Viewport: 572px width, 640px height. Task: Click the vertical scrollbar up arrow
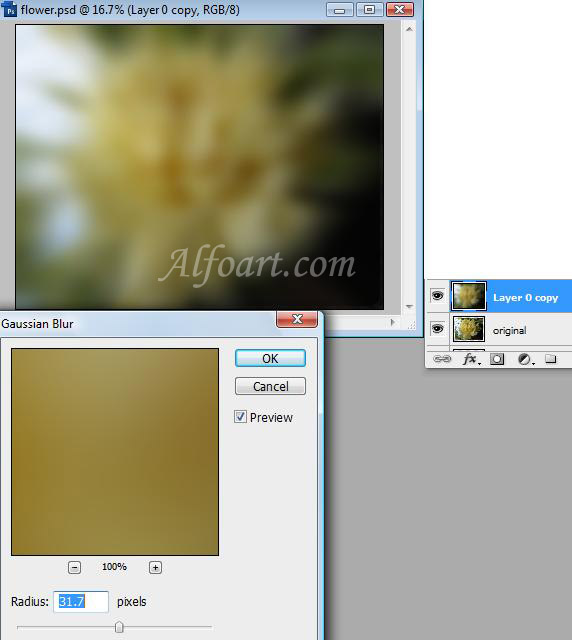tap(409, 29)
